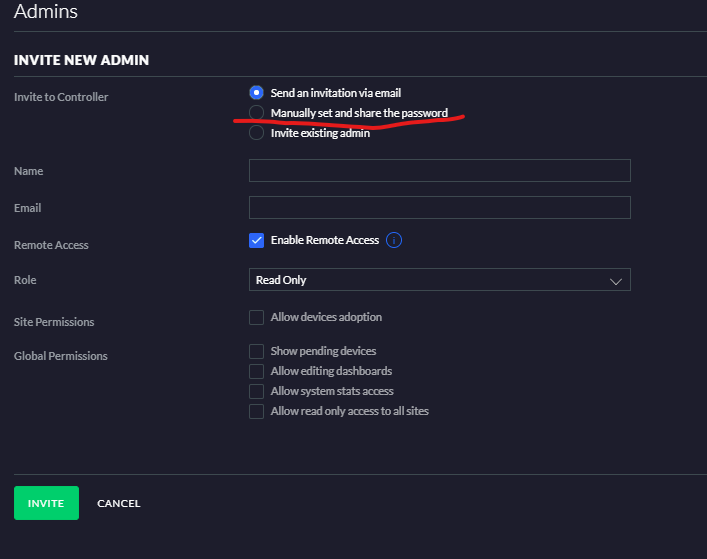The image size is (707, 559).
Task: Check Allow read only access to all sites
Action: 257,411
